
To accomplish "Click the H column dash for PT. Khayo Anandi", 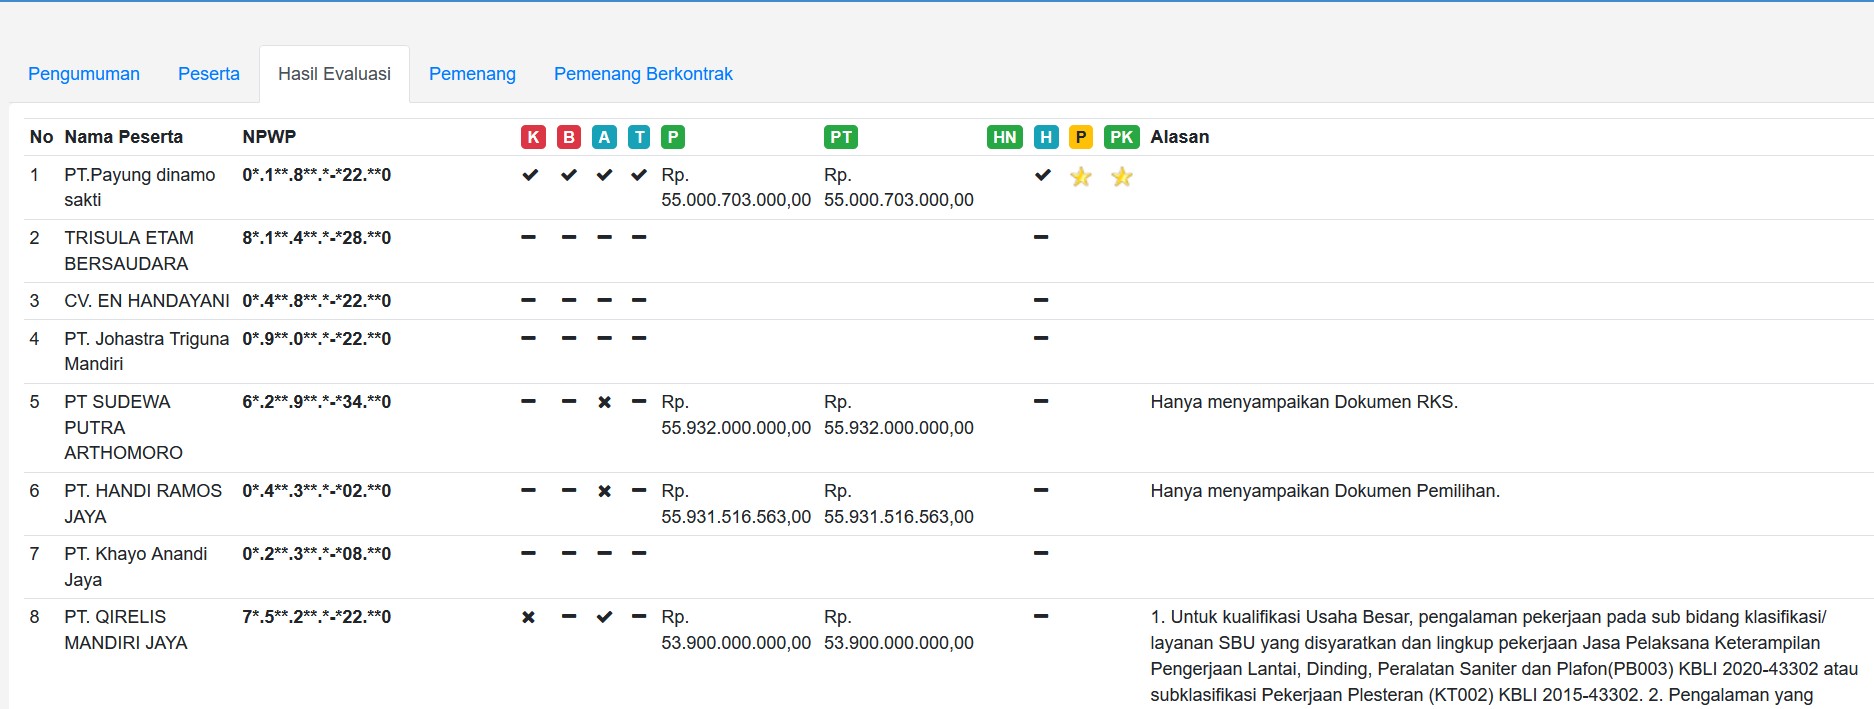I will (1041, 553).
